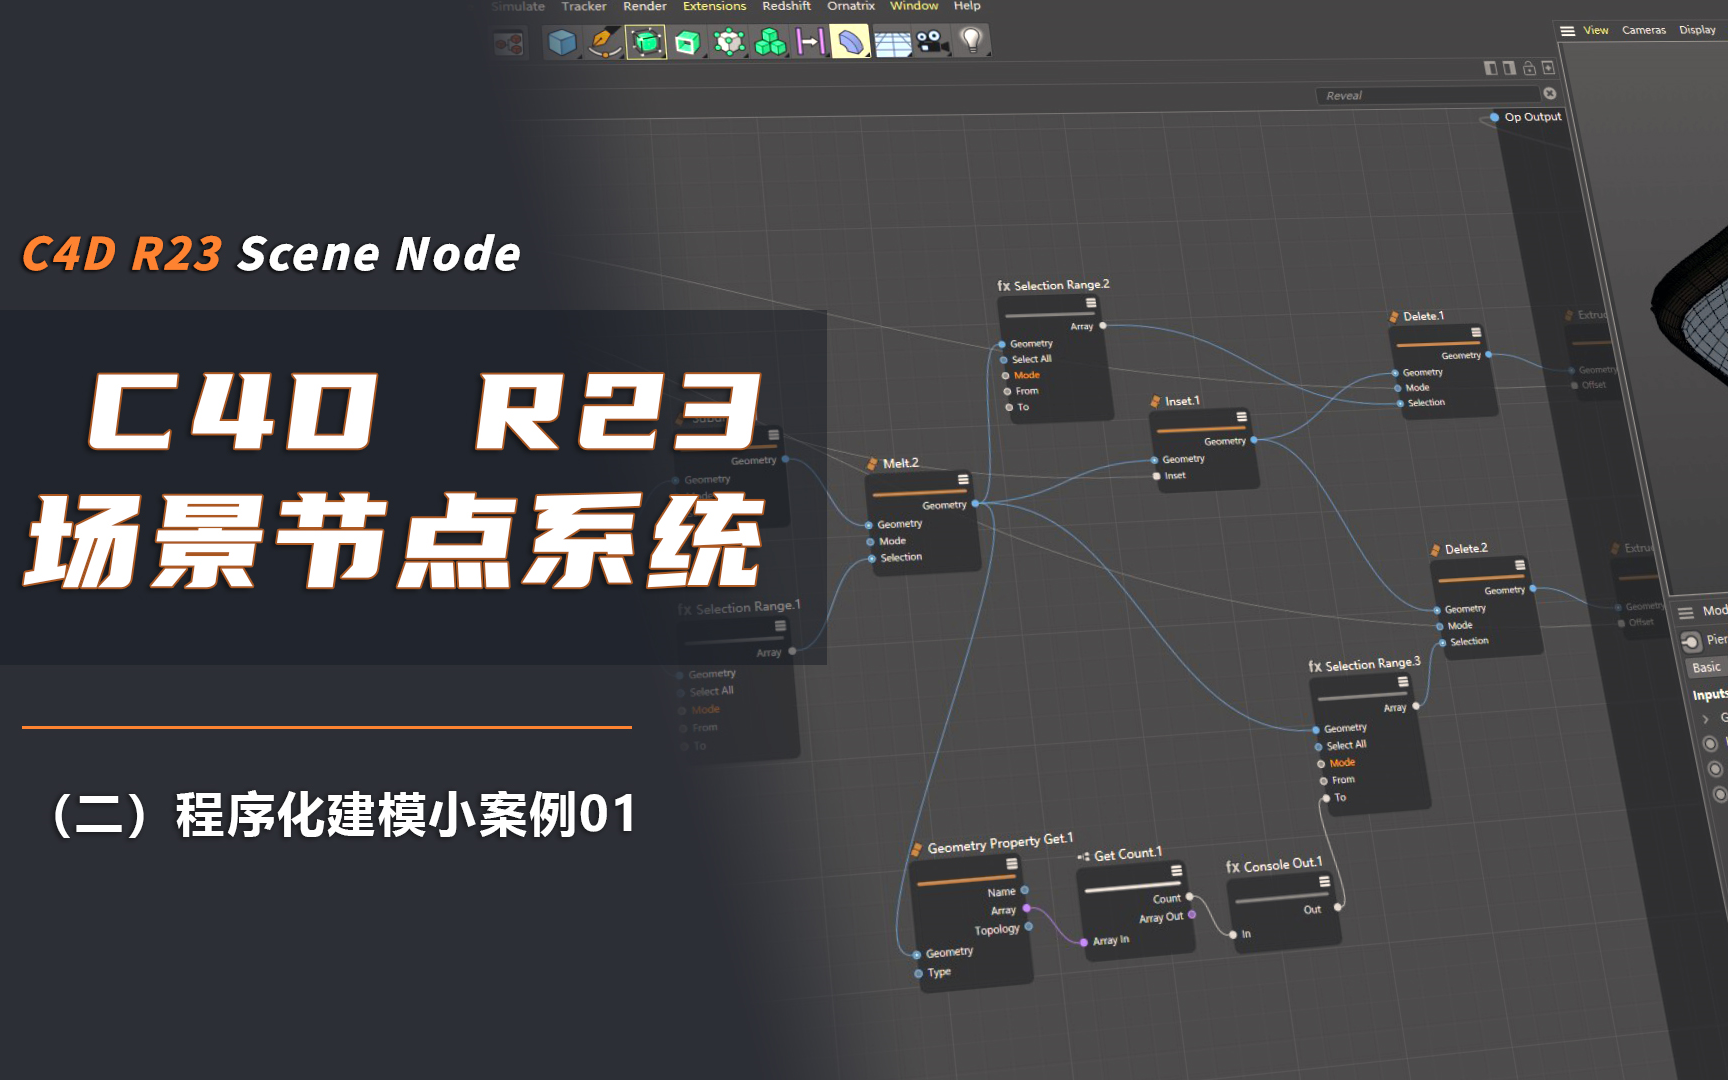Select the Console Out.1 node title
This screenshot has width=1728, height=1080.
click(x=1282, y=864)
